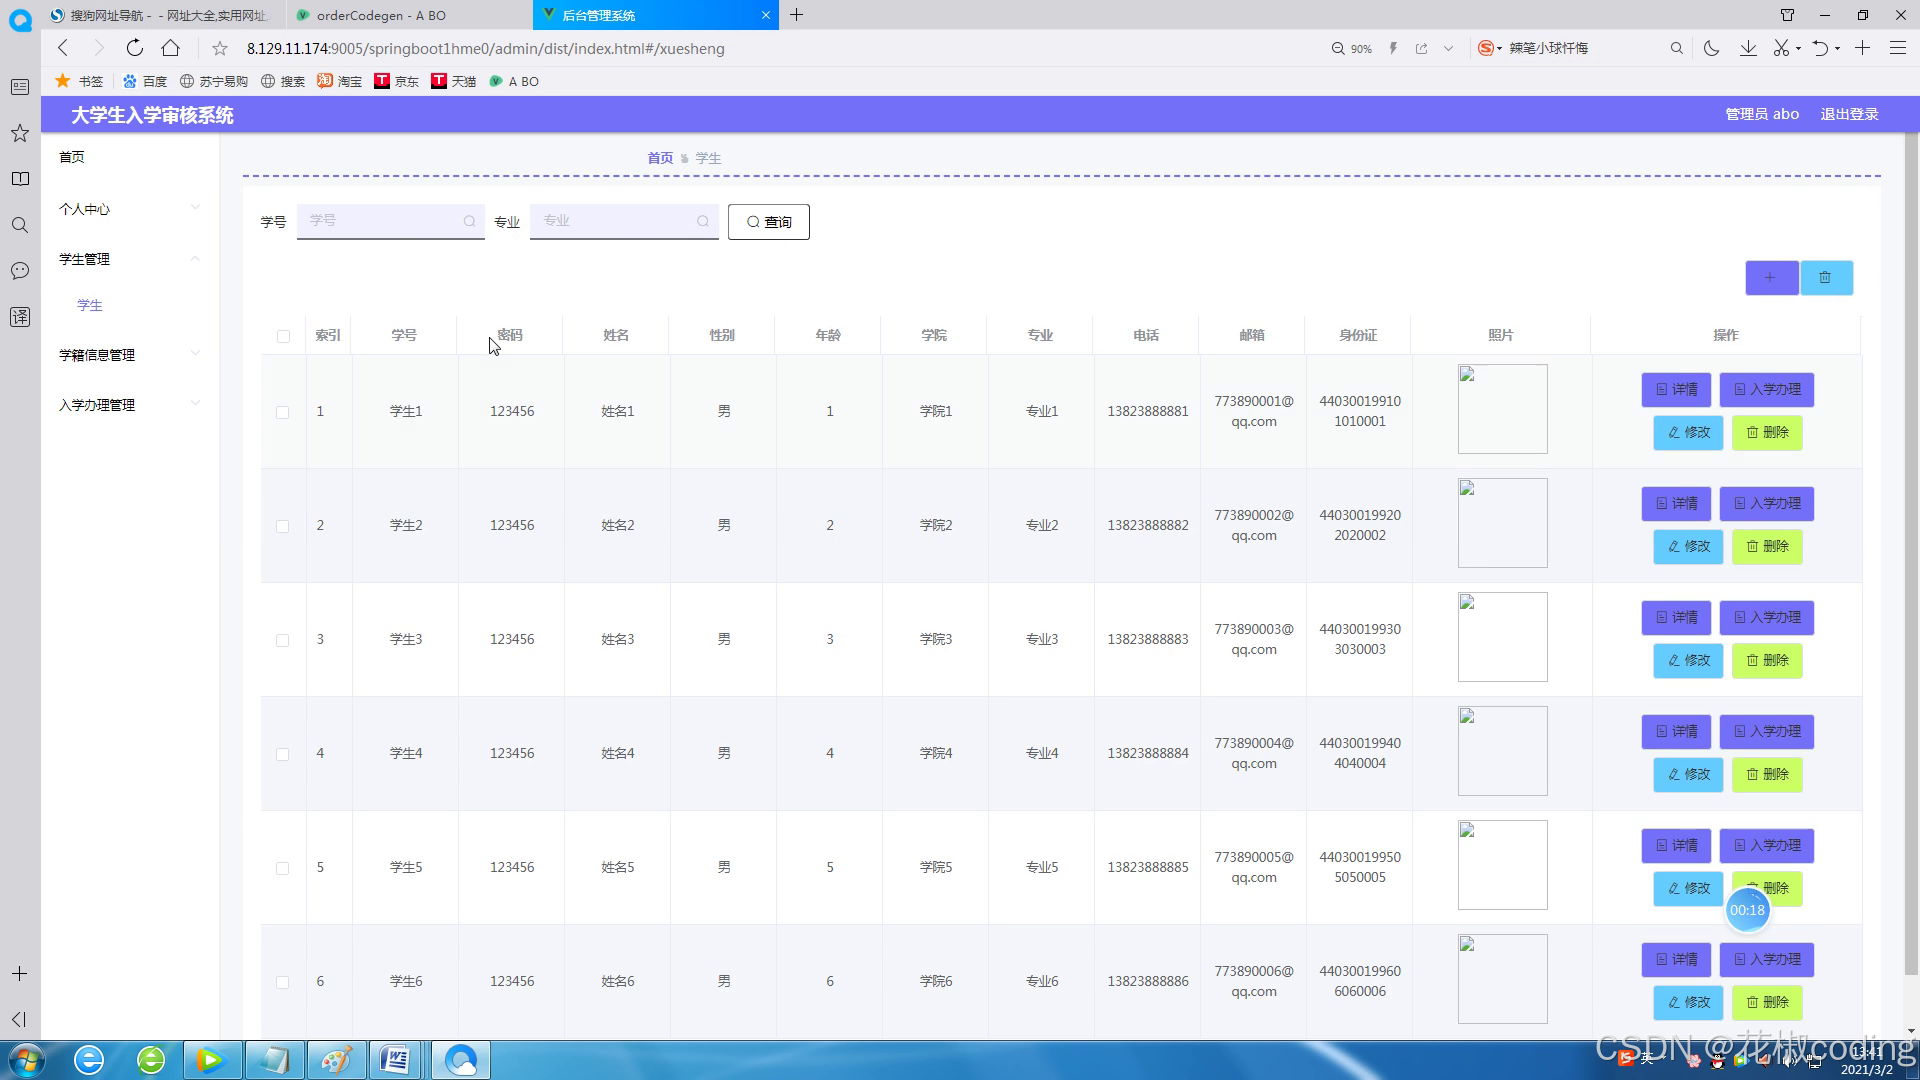Viewport: 1920px width, 1080px height.
Task: Click the 退出登录 logout link
Action: coord(1849,114)
